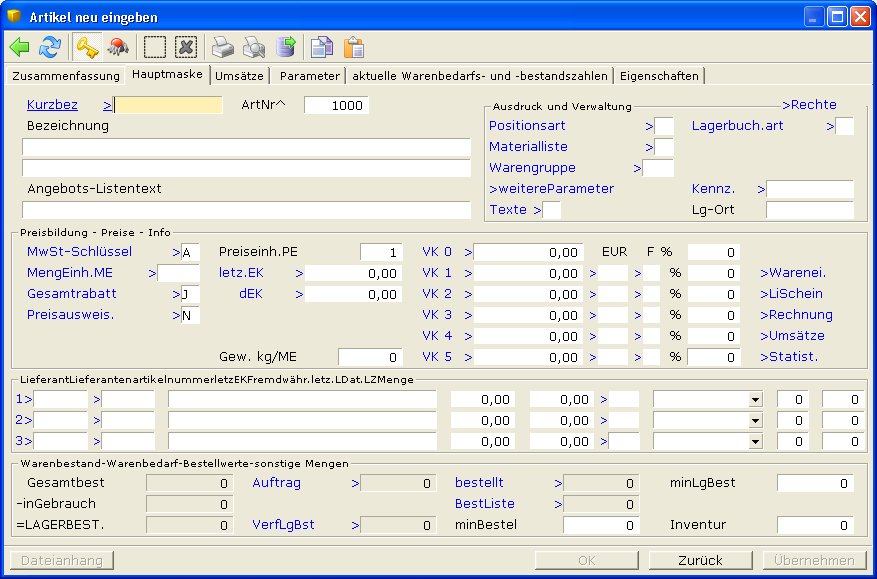
Task: Click the printer icon
Action: 222,47
